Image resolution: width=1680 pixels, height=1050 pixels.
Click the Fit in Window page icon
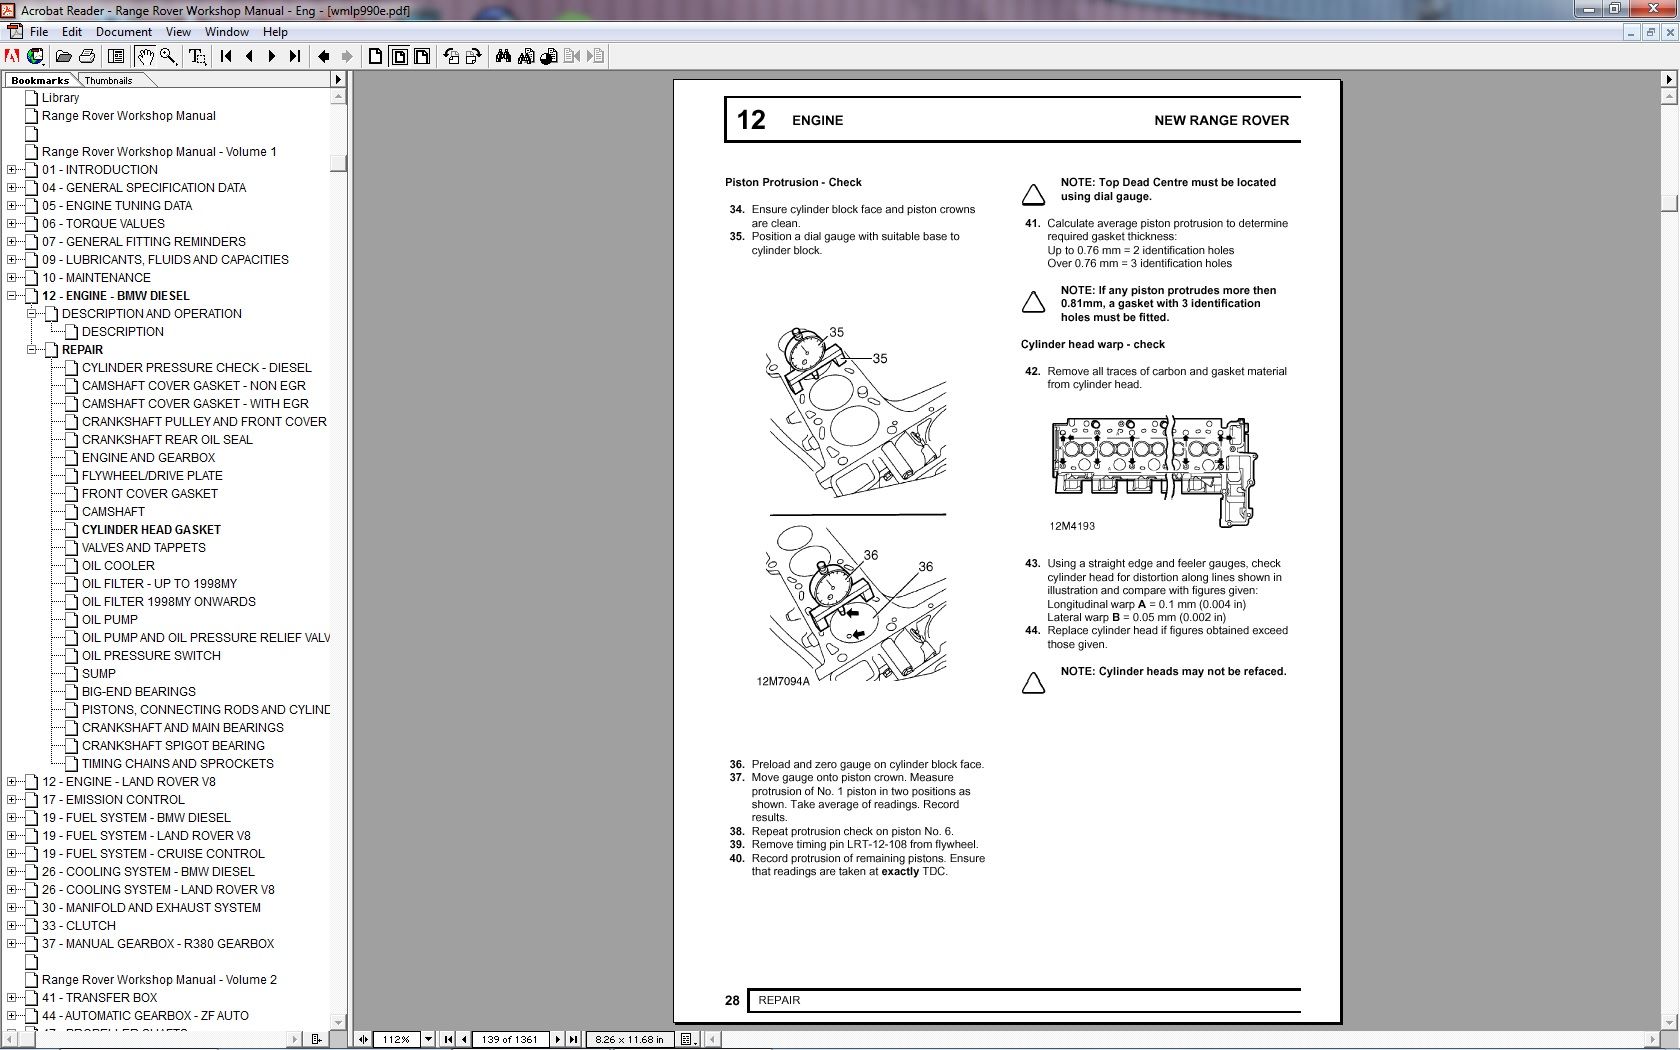pyautogui.click(x=399, y=56)
